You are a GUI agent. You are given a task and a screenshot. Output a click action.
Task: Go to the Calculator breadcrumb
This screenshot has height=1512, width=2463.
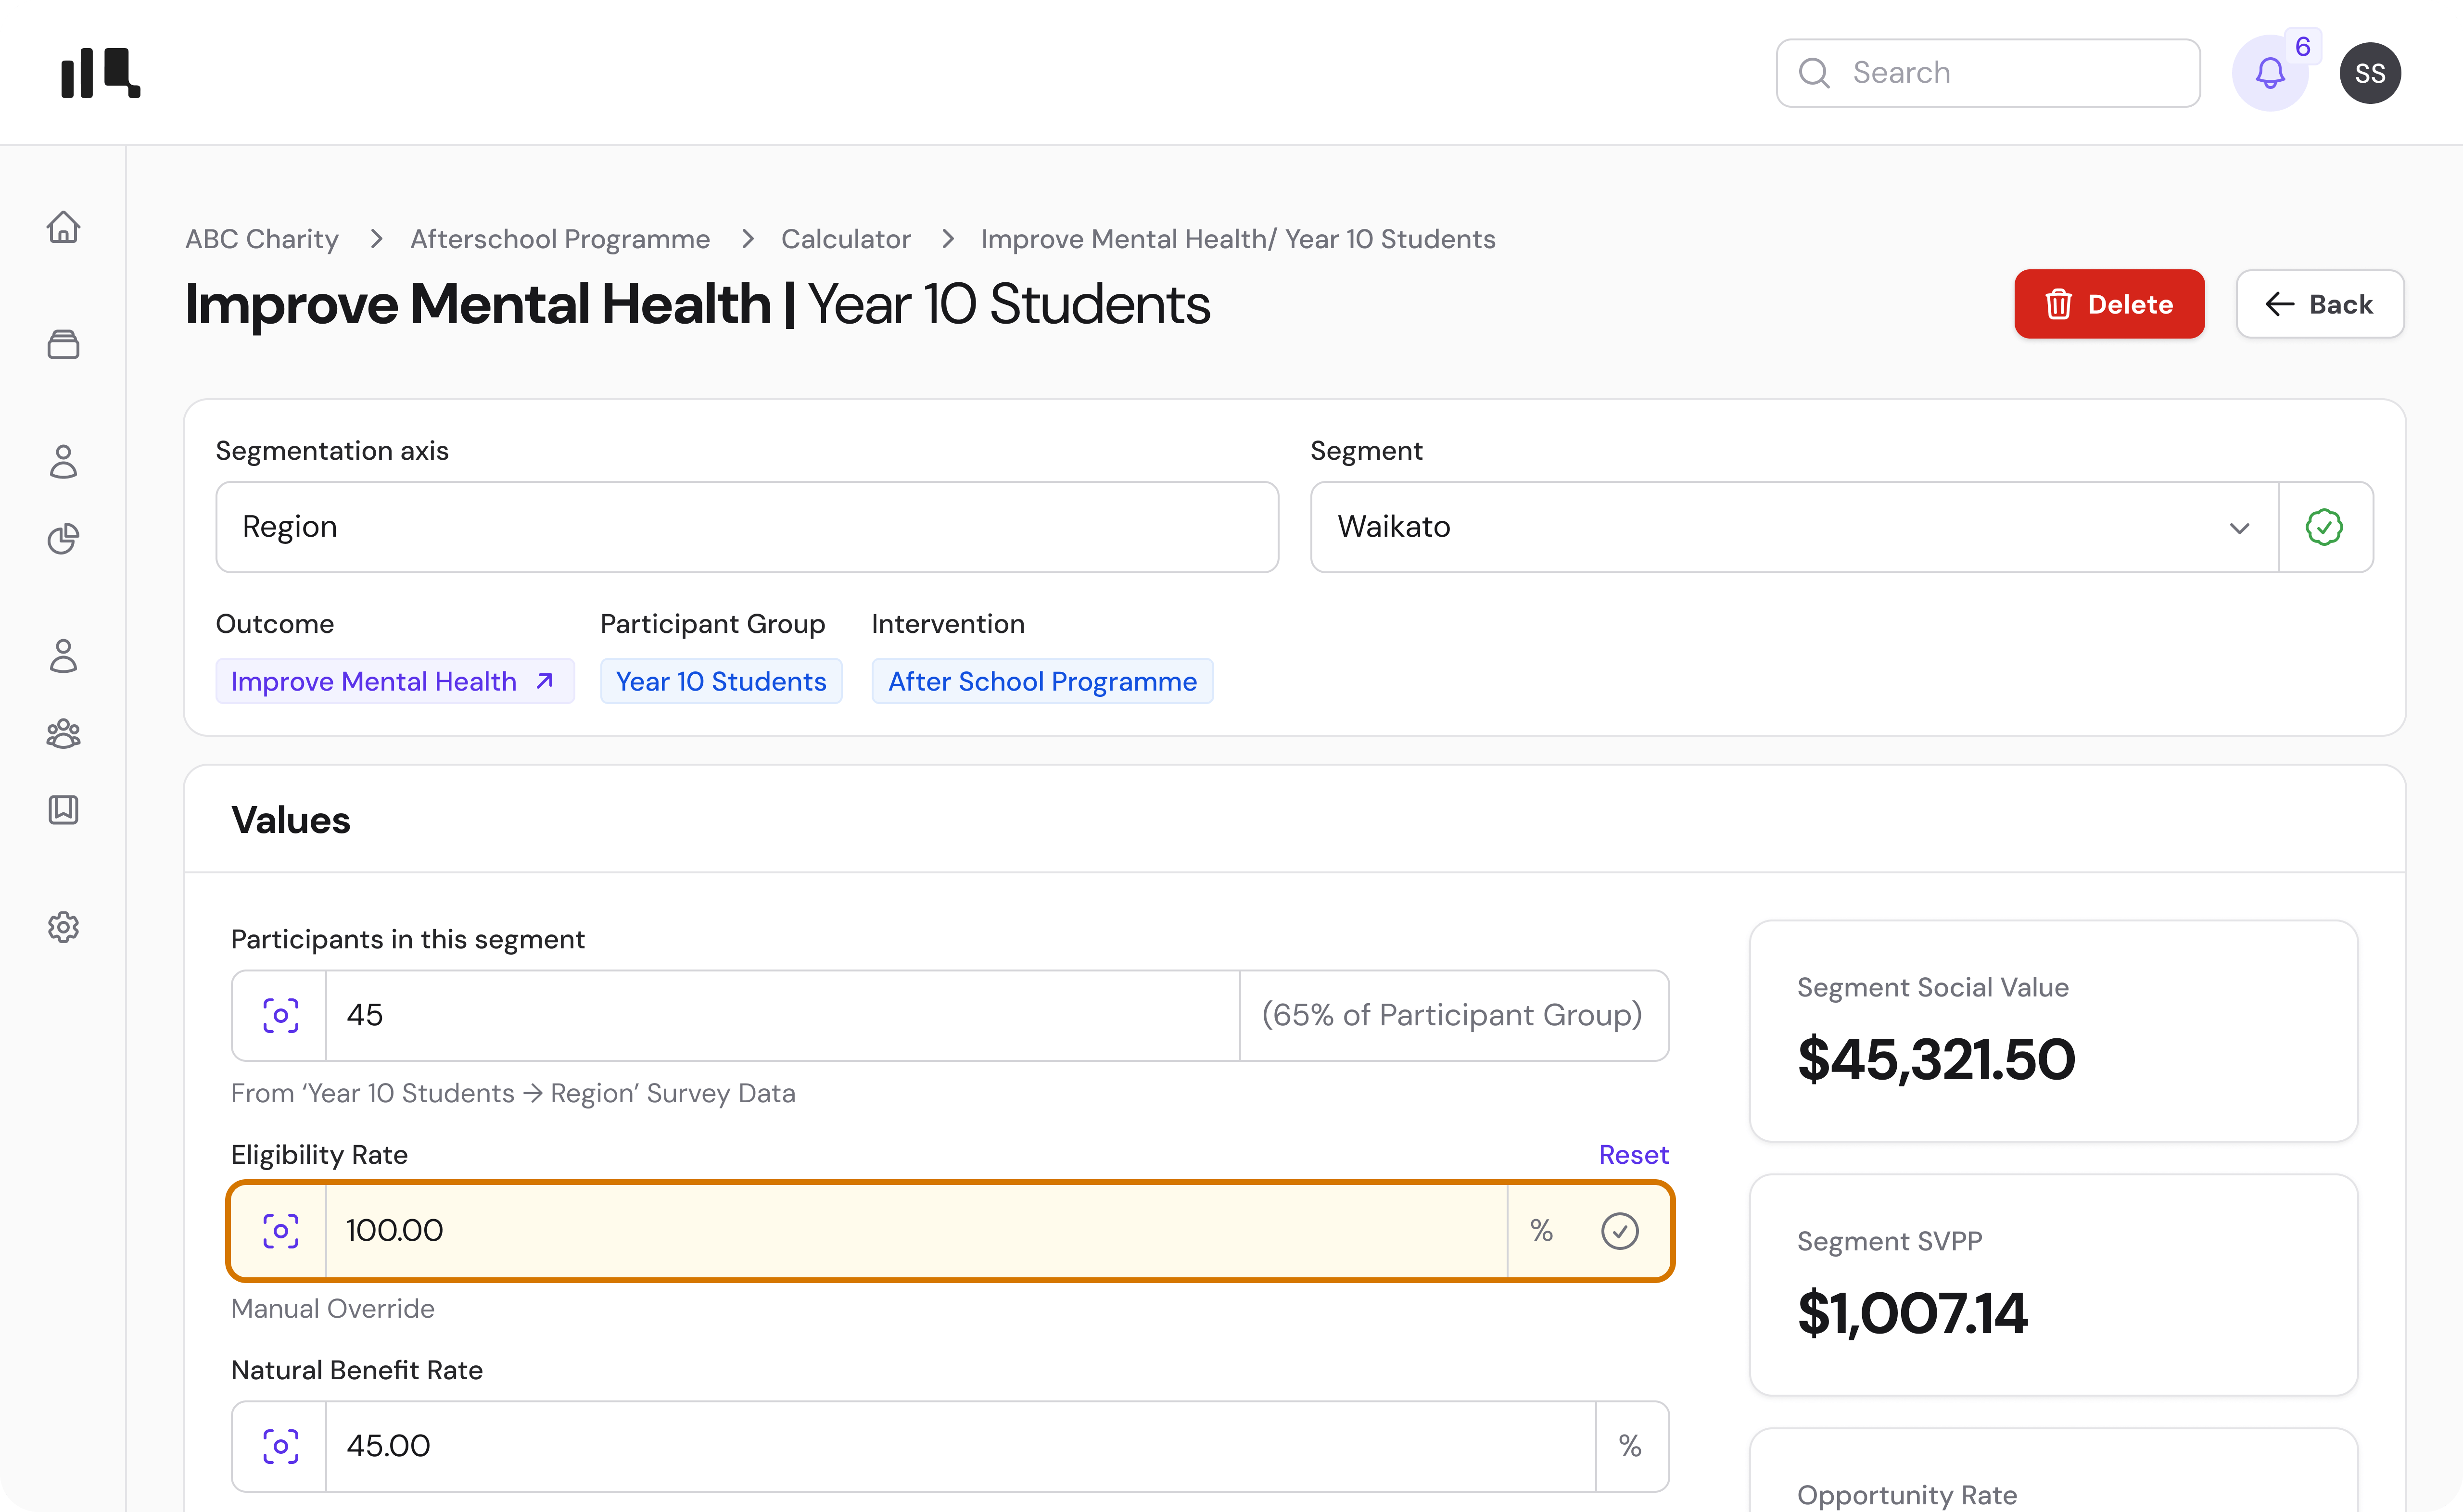[845, 239]
